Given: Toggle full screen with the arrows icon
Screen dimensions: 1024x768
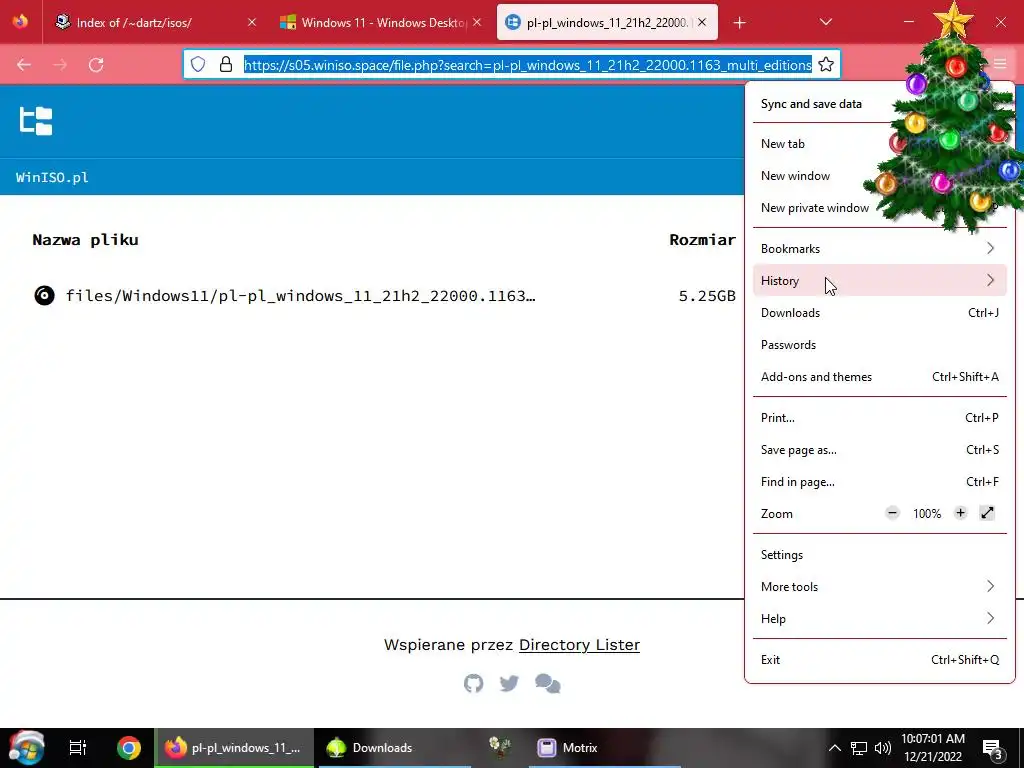Looking at the screenshot, I should tap(987, 513).
